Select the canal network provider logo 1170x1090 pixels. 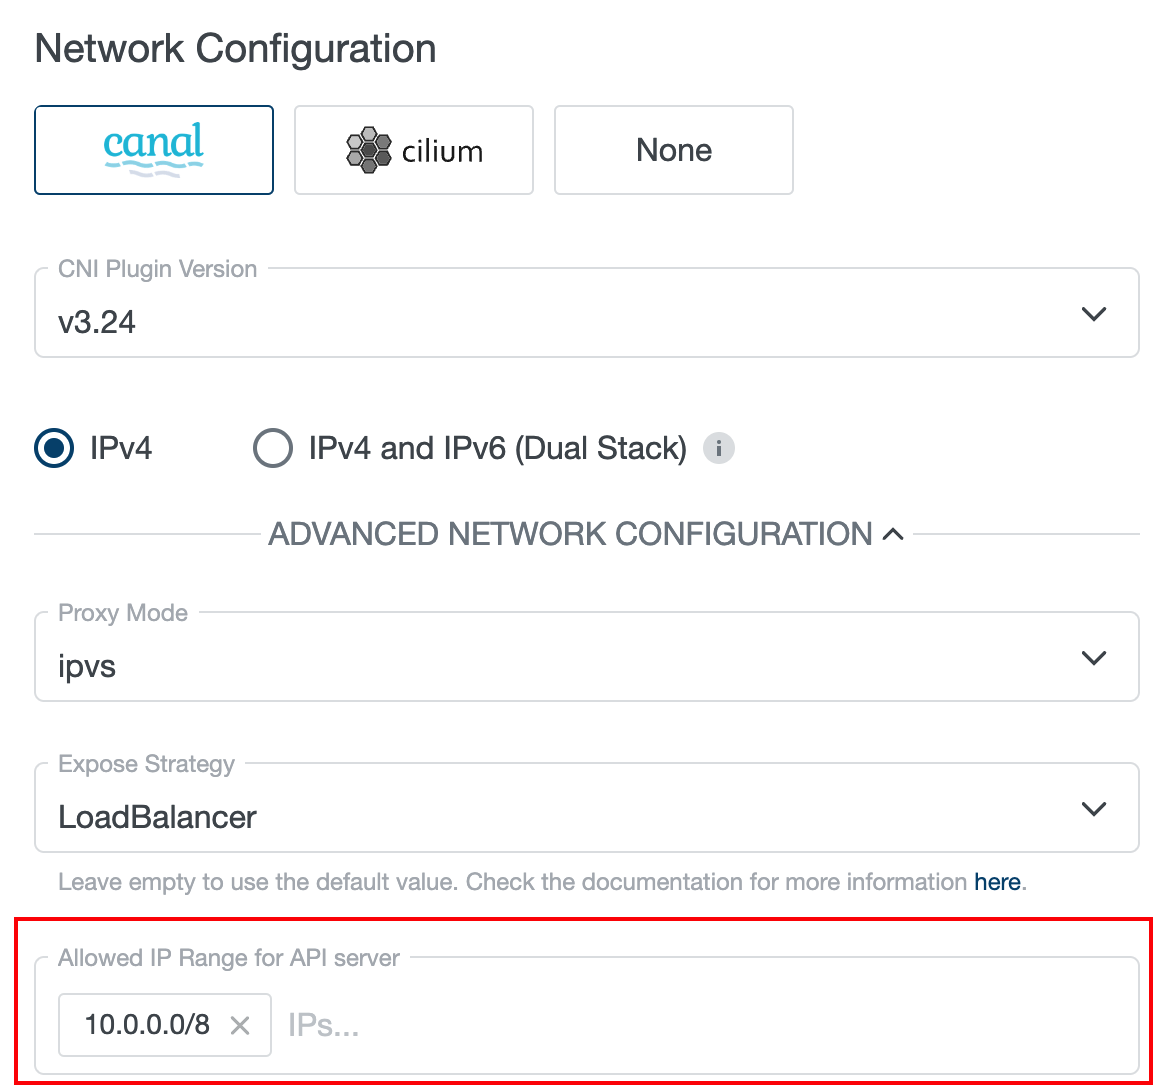point(153,149)
